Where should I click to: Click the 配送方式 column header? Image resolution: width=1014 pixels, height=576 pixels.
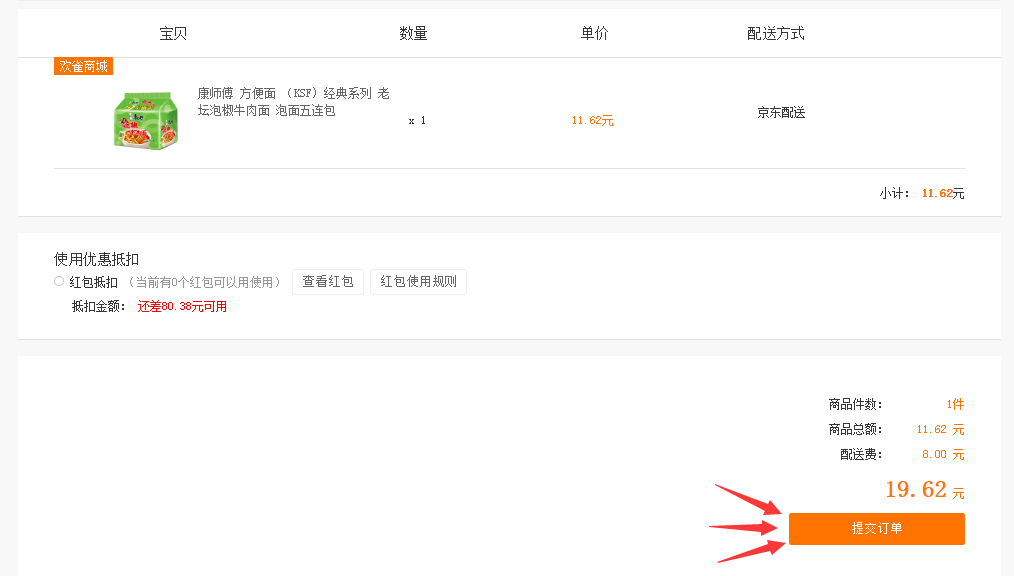[775, 34]
